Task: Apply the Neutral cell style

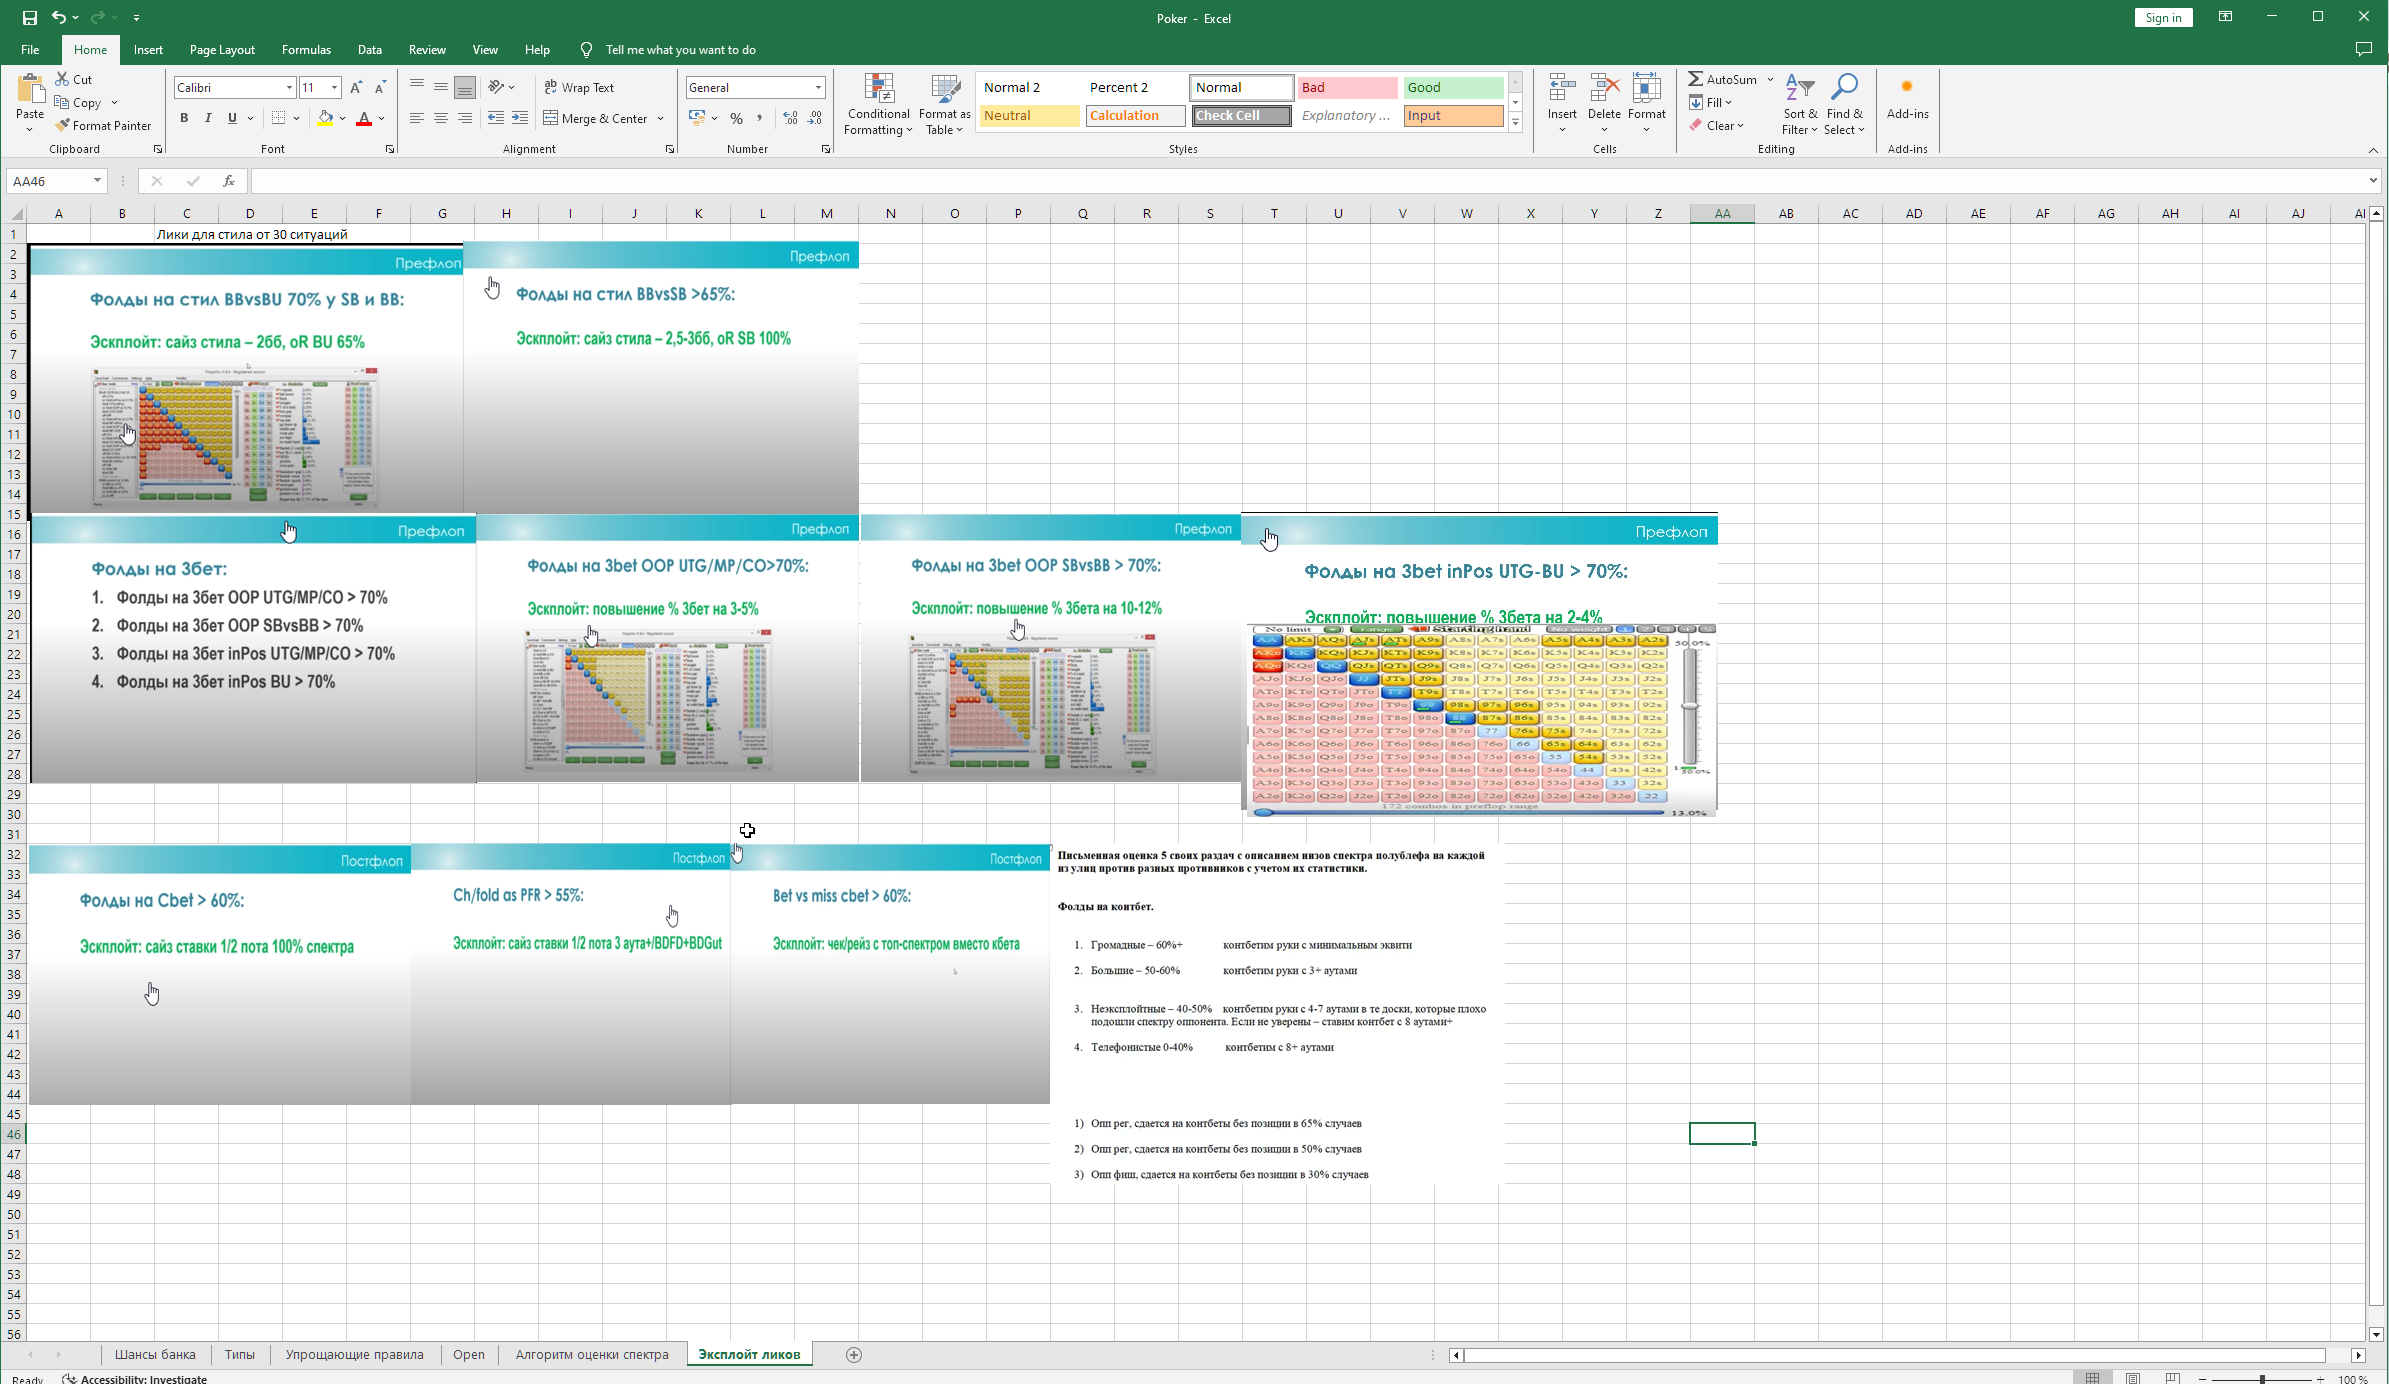Action: point(1029,116)
